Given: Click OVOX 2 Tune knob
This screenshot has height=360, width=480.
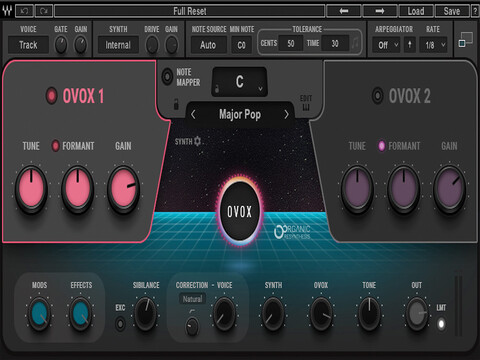Looking at the screenshot, I should coord(357,189).
